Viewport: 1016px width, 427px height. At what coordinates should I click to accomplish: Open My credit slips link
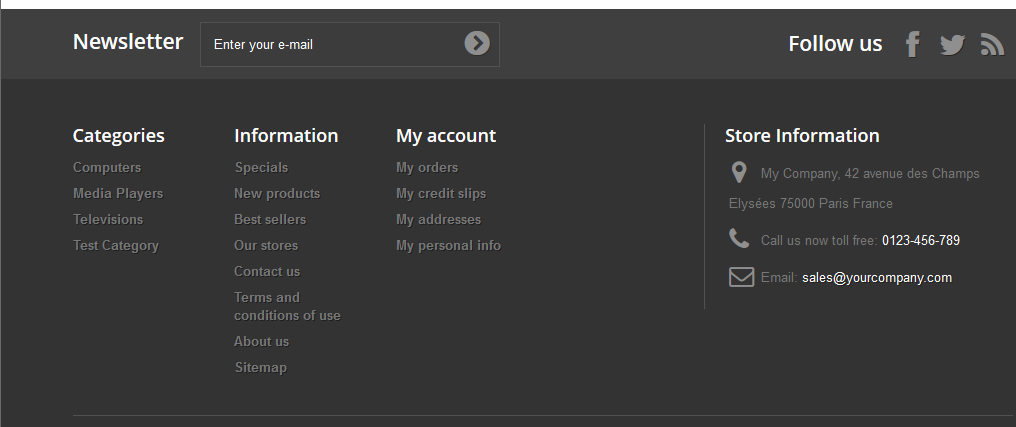pos(441,193)
